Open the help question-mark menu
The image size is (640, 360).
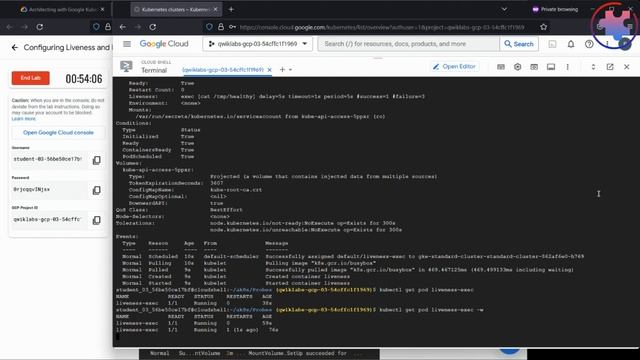click(x=589, y=44)
